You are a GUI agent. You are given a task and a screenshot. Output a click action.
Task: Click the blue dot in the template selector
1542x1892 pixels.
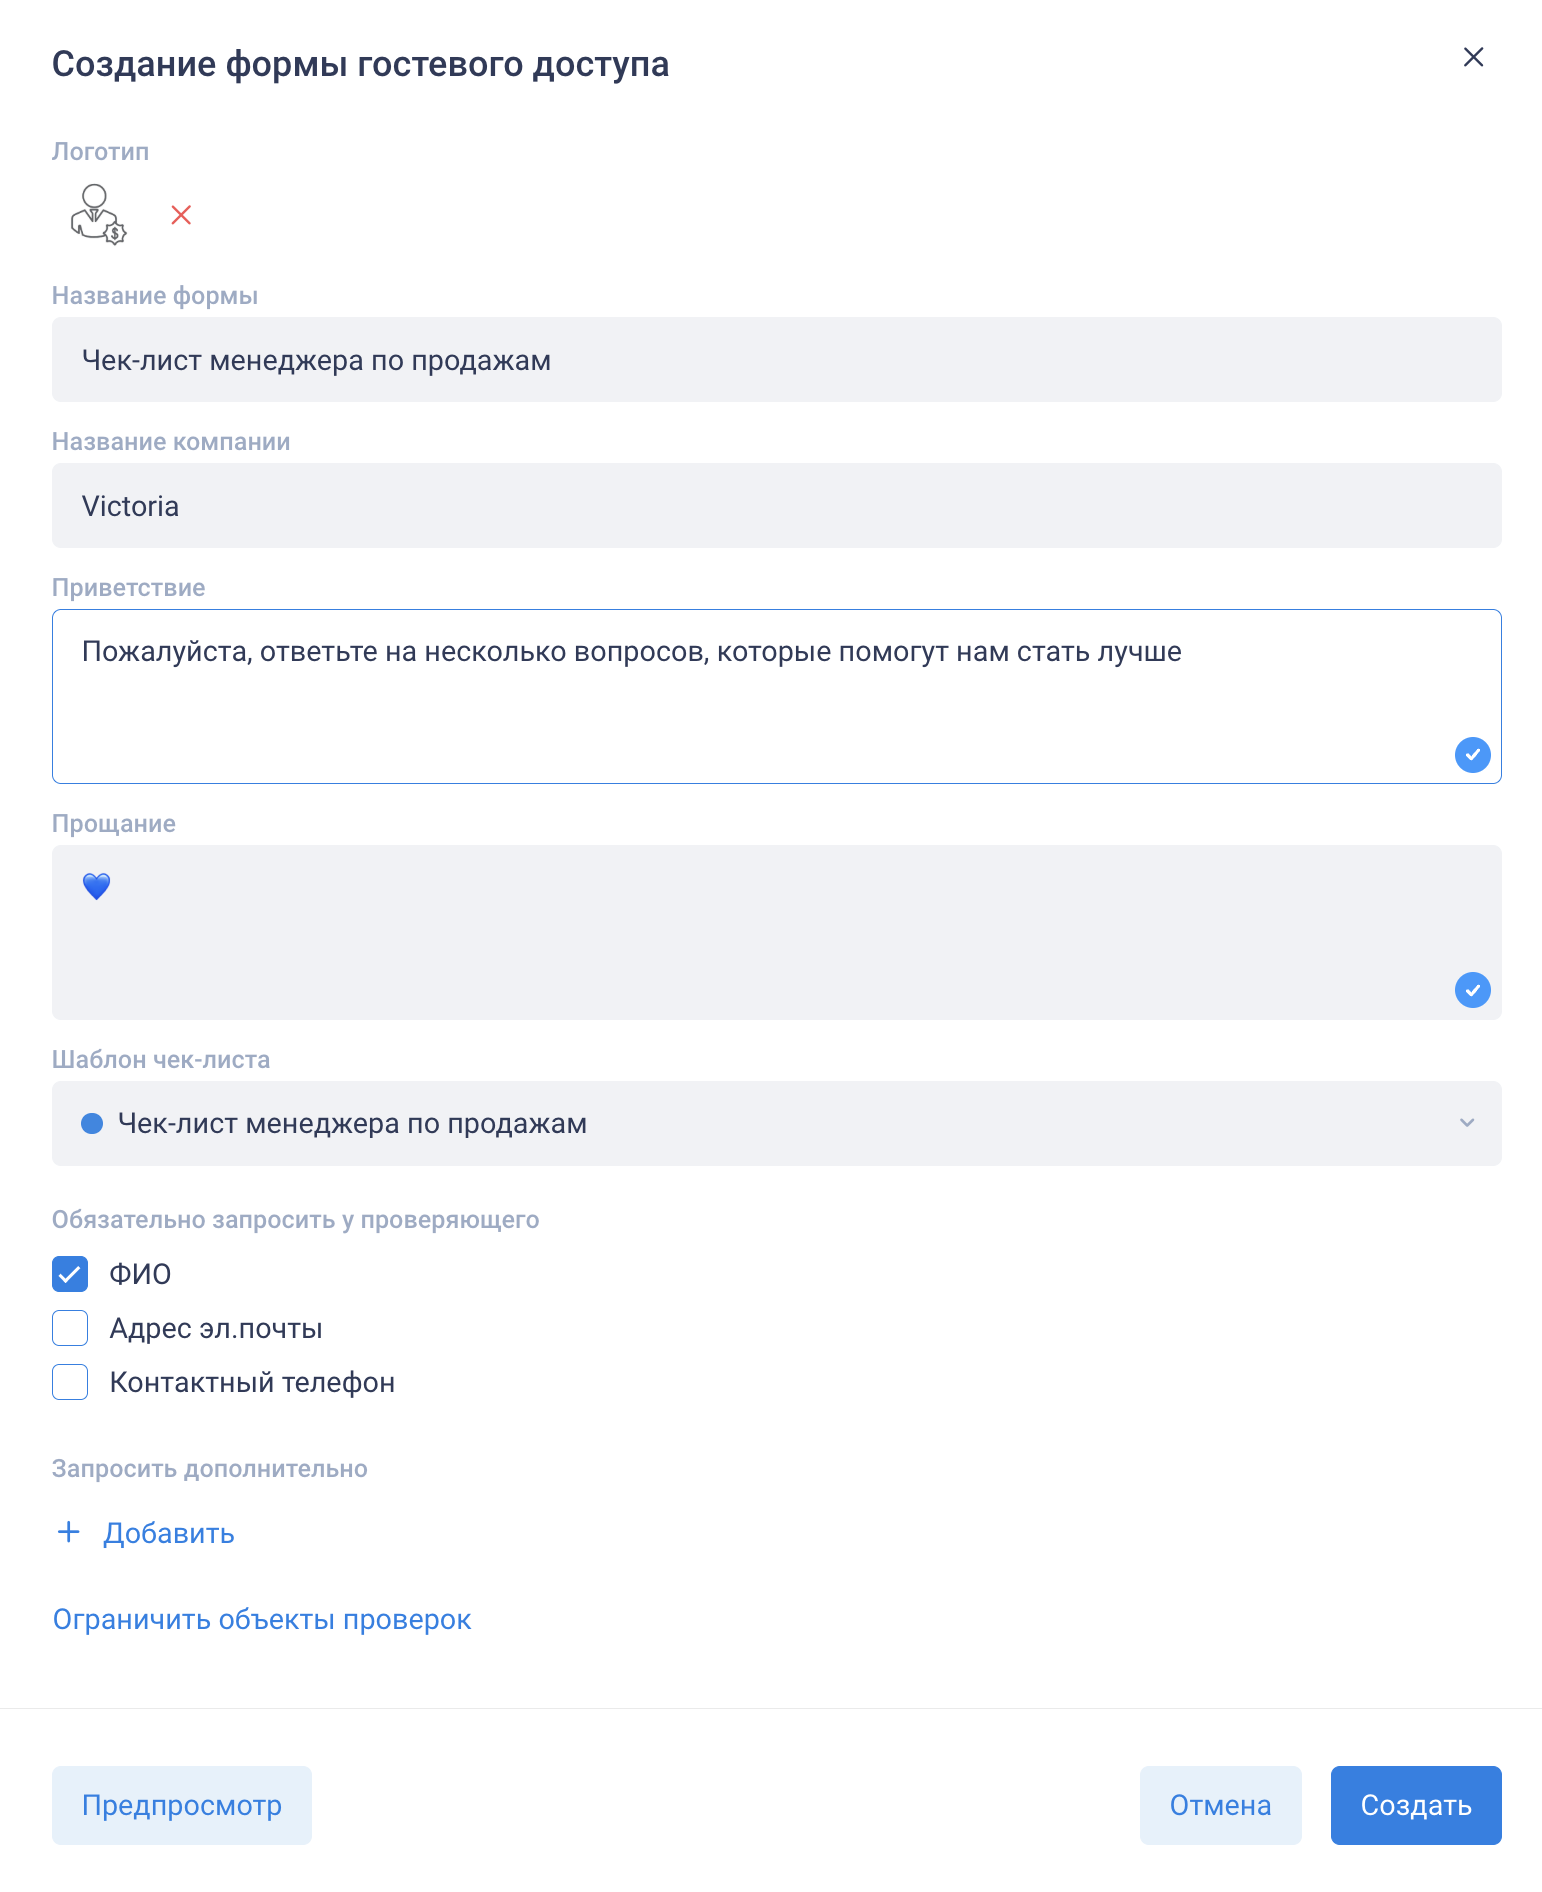[x=92, y=1124]
